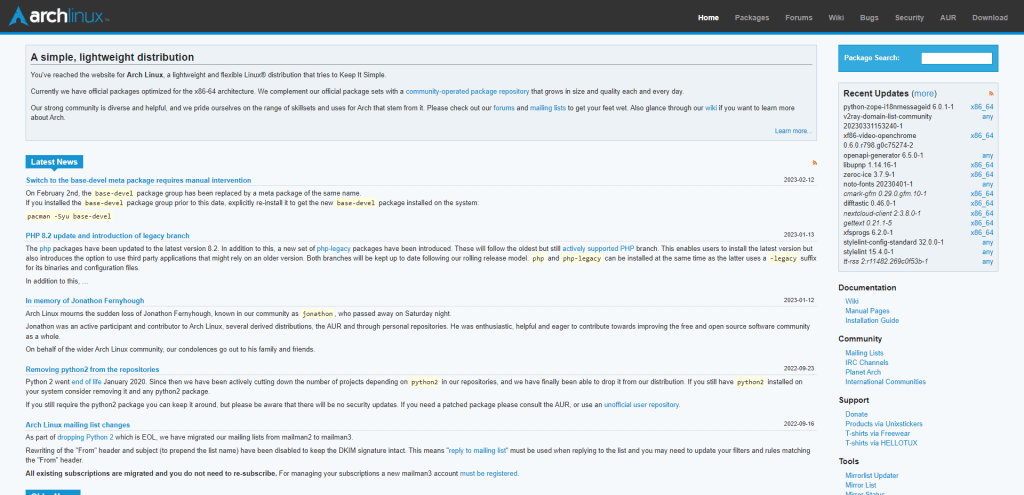
Task: Open Manual Pages link
Action: click(867, 311)
